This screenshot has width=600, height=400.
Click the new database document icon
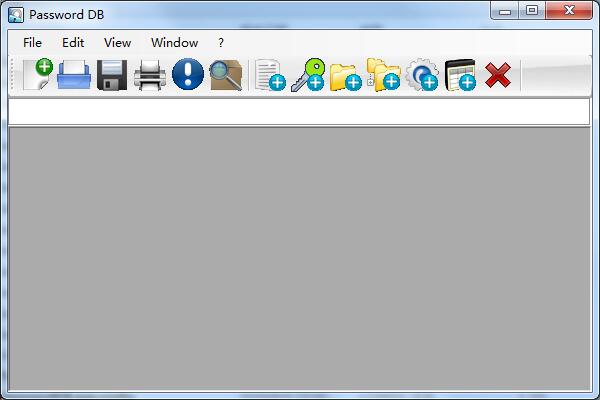pyautogui.click(x=38, y=75)
